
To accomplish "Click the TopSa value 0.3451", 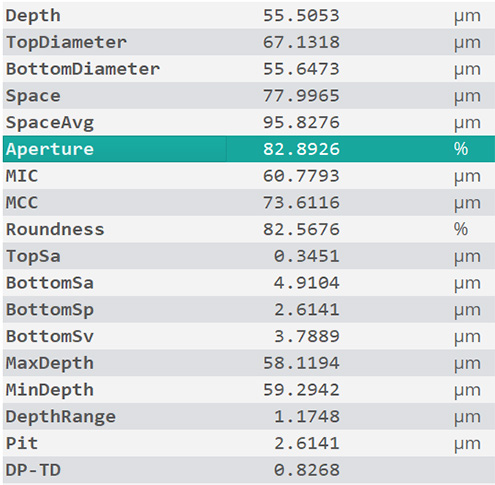I will pos(307,256).
